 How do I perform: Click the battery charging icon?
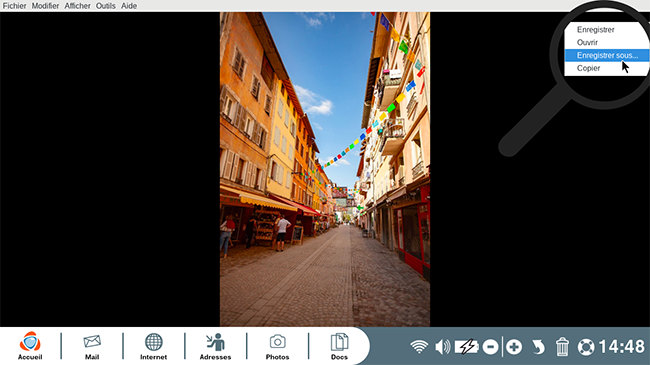point(466,346)
